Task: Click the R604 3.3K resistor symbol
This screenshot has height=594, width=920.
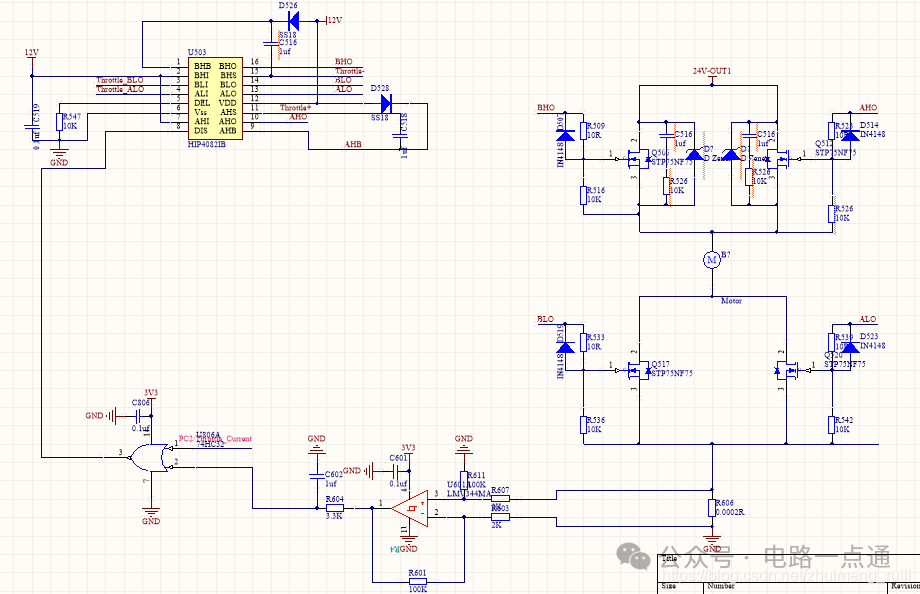Action: pyautogui.click(x=334, y=508)
